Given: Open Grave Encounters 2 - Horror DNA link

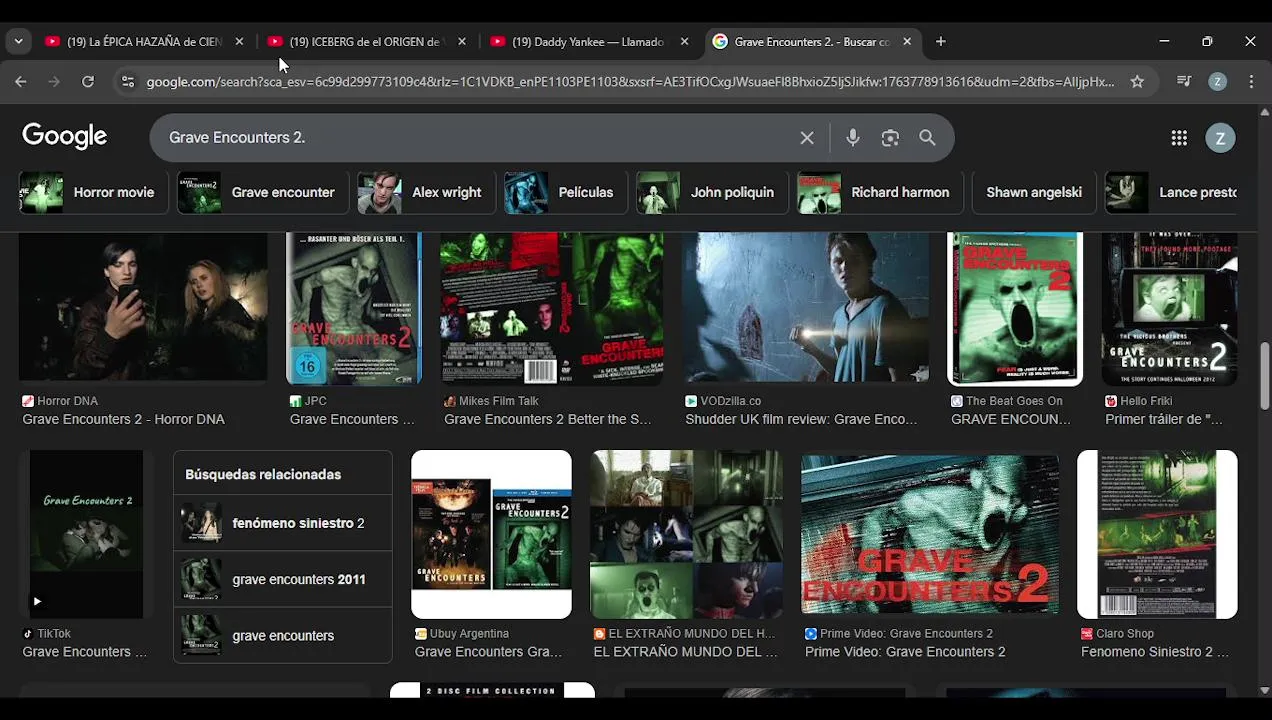Looking at the screenshot, I should click(x=123, y=420).
